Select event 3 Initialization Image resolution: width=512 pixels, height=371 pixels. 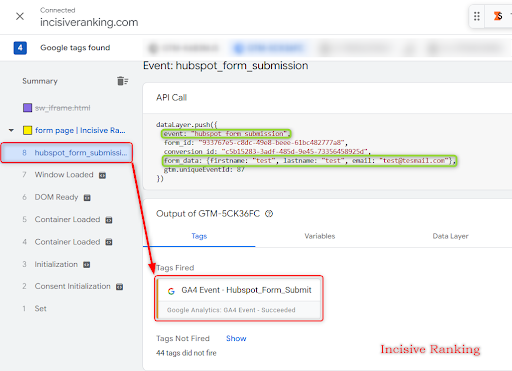[56, 264]
